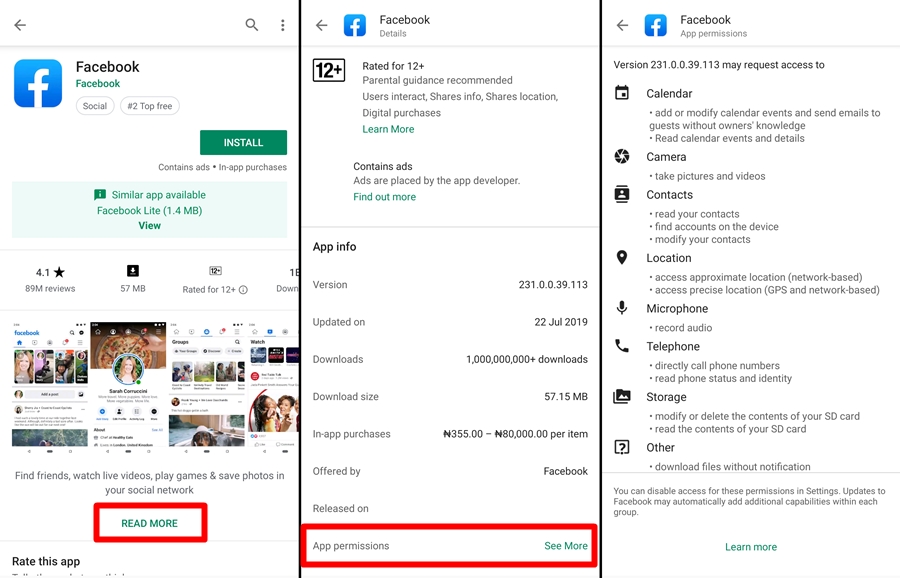Tap the Location pin permission icon
Screen dimensions: 900x578
click(x=622, y=257)
